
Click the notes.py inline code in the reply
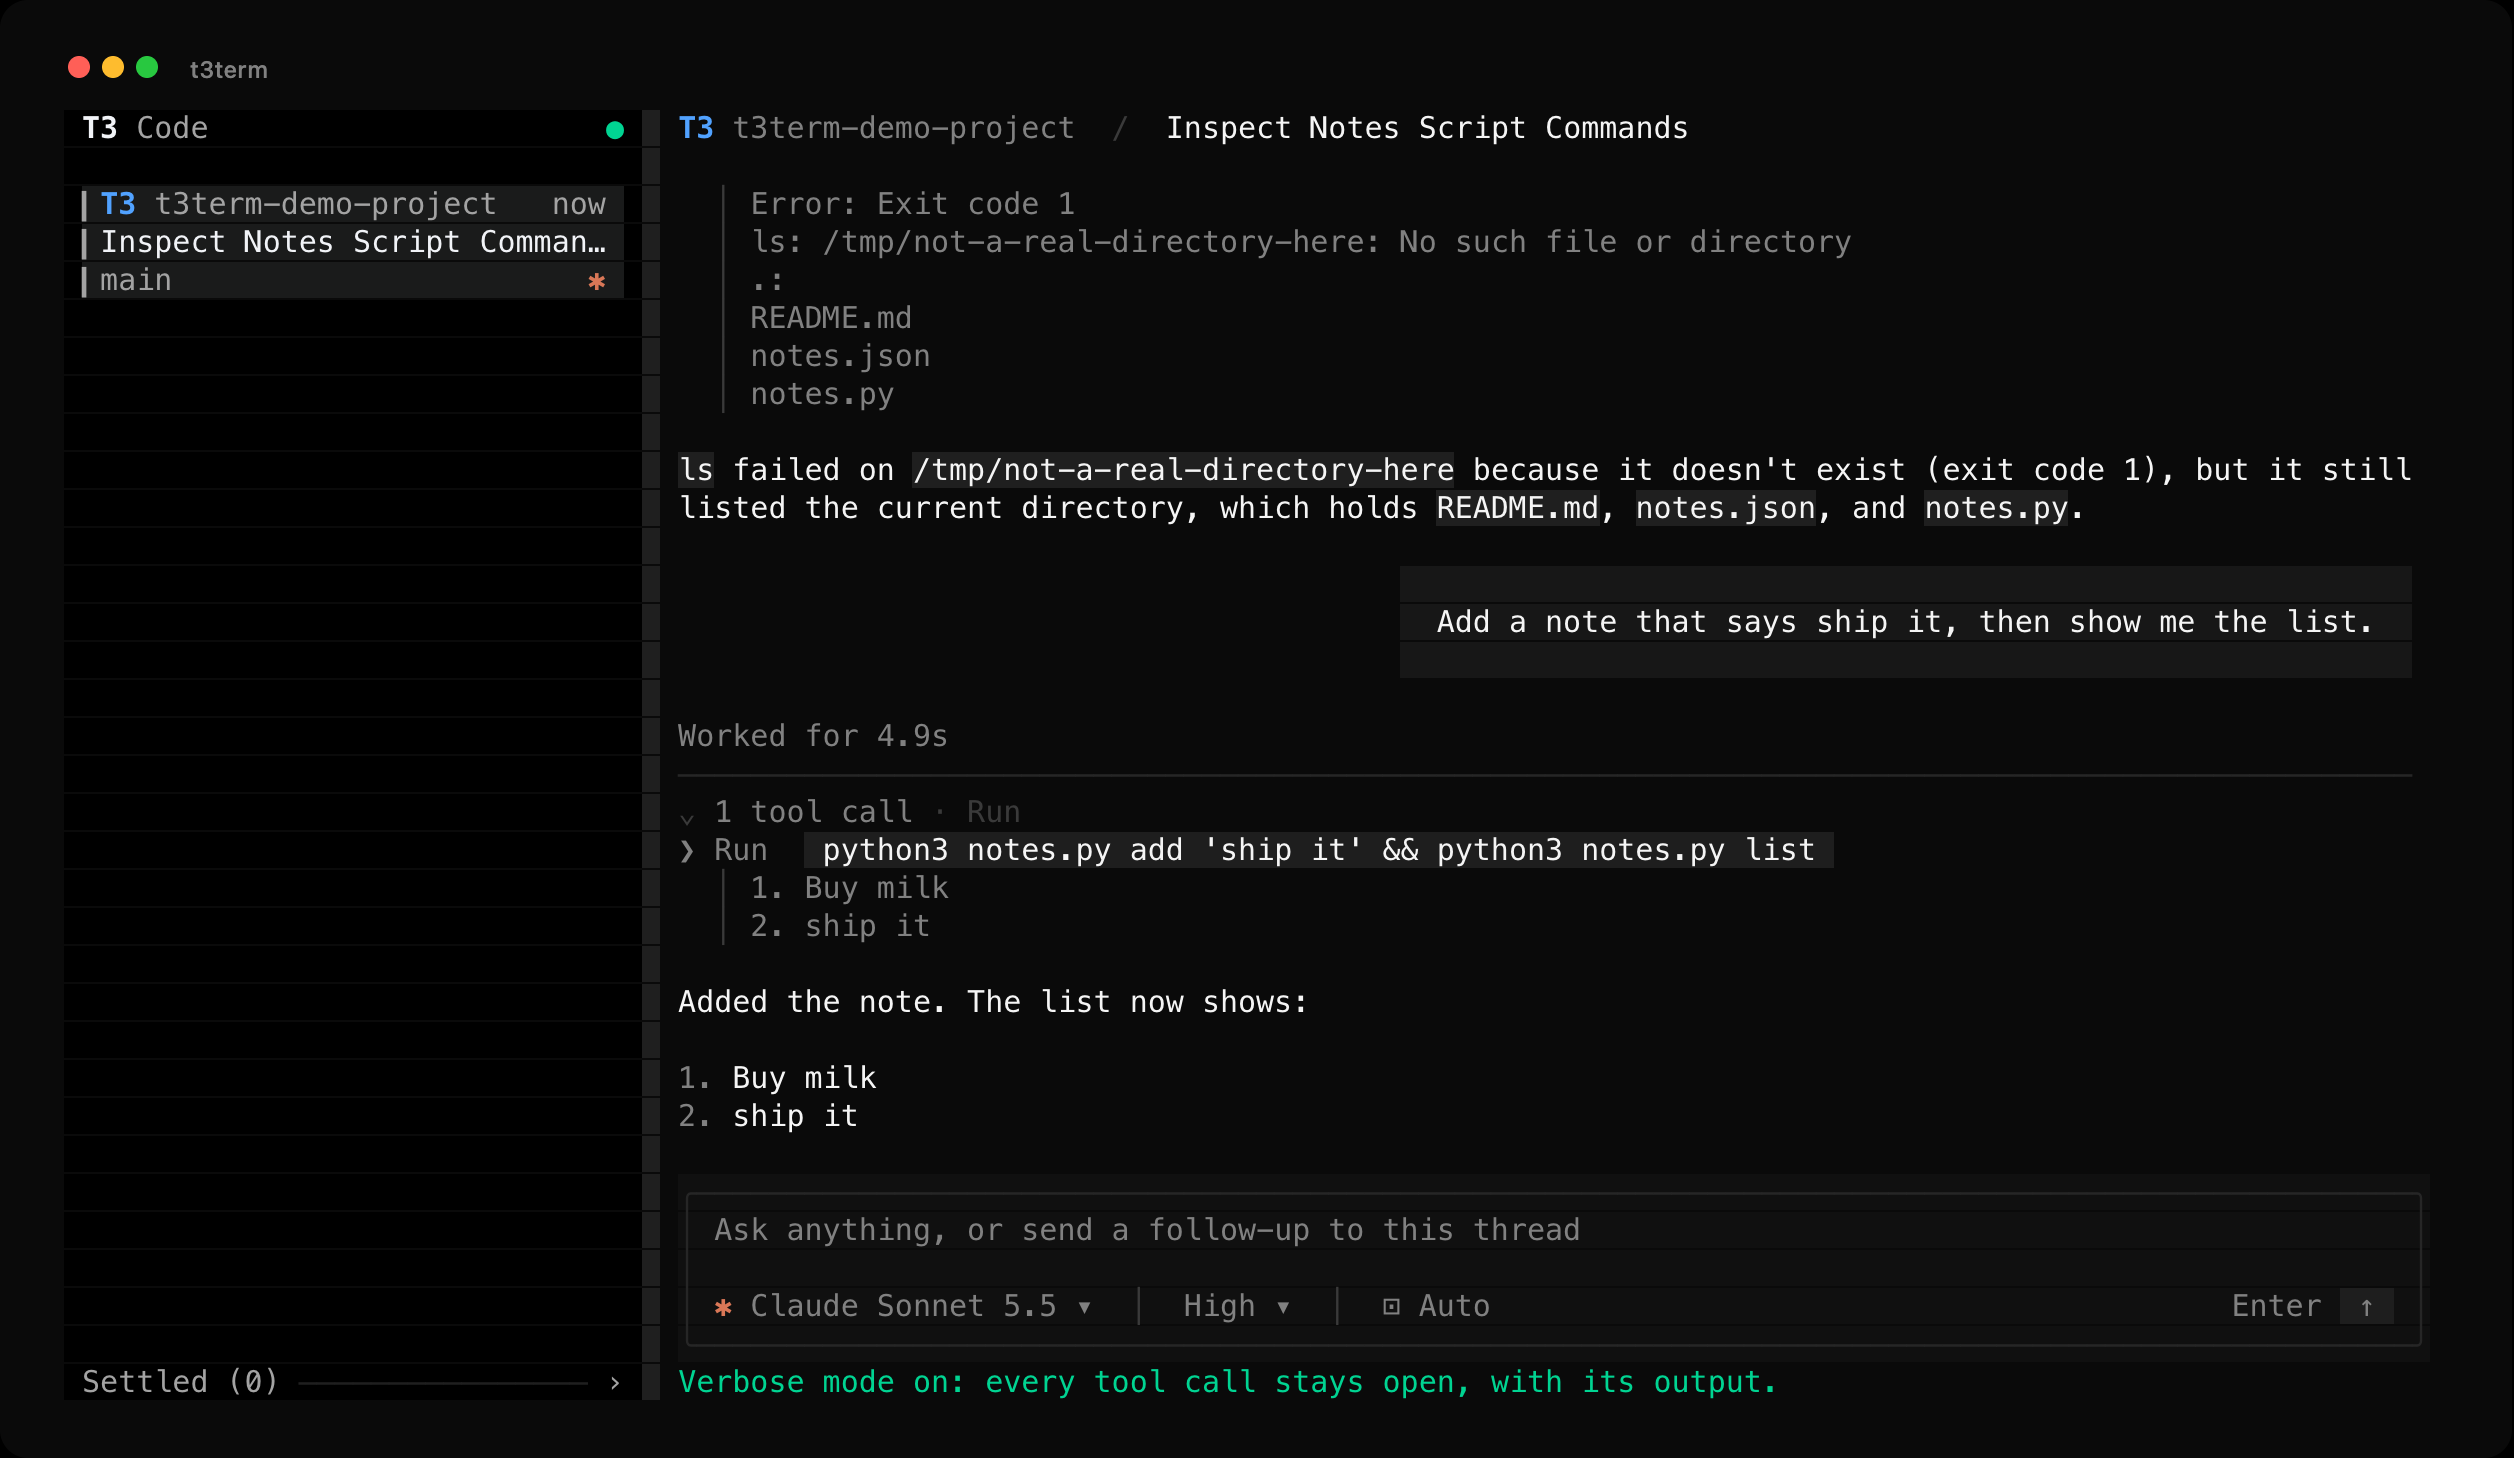(x=1996, y=508)
